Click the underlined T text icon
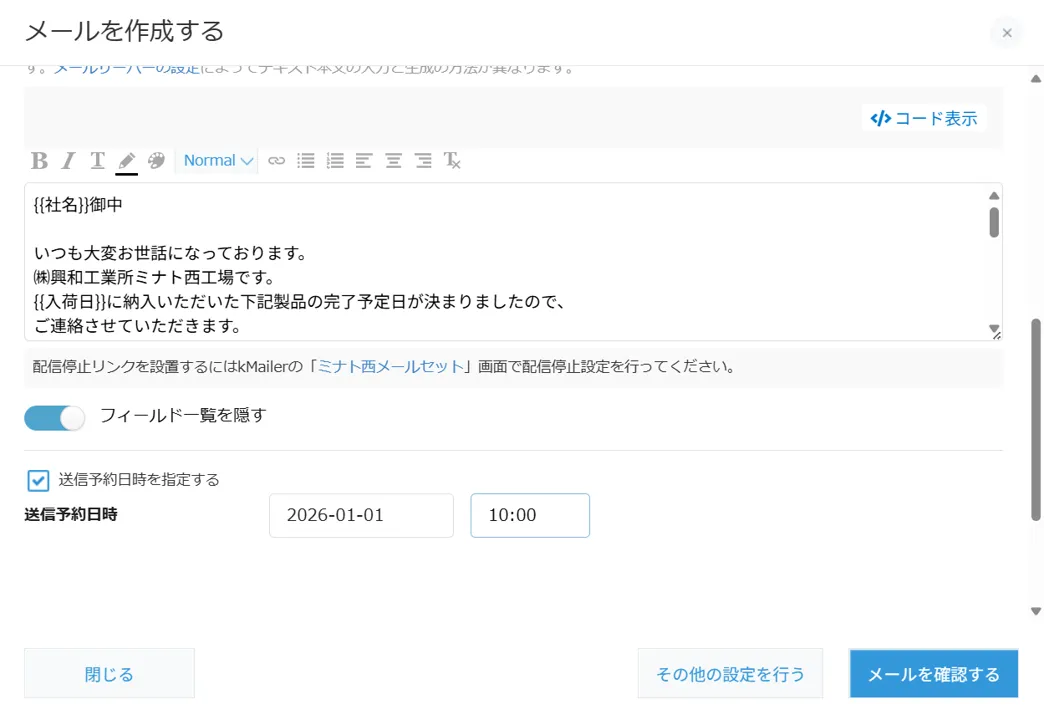The height and width of the screenshot is (720, 1044). coord(97,161)
